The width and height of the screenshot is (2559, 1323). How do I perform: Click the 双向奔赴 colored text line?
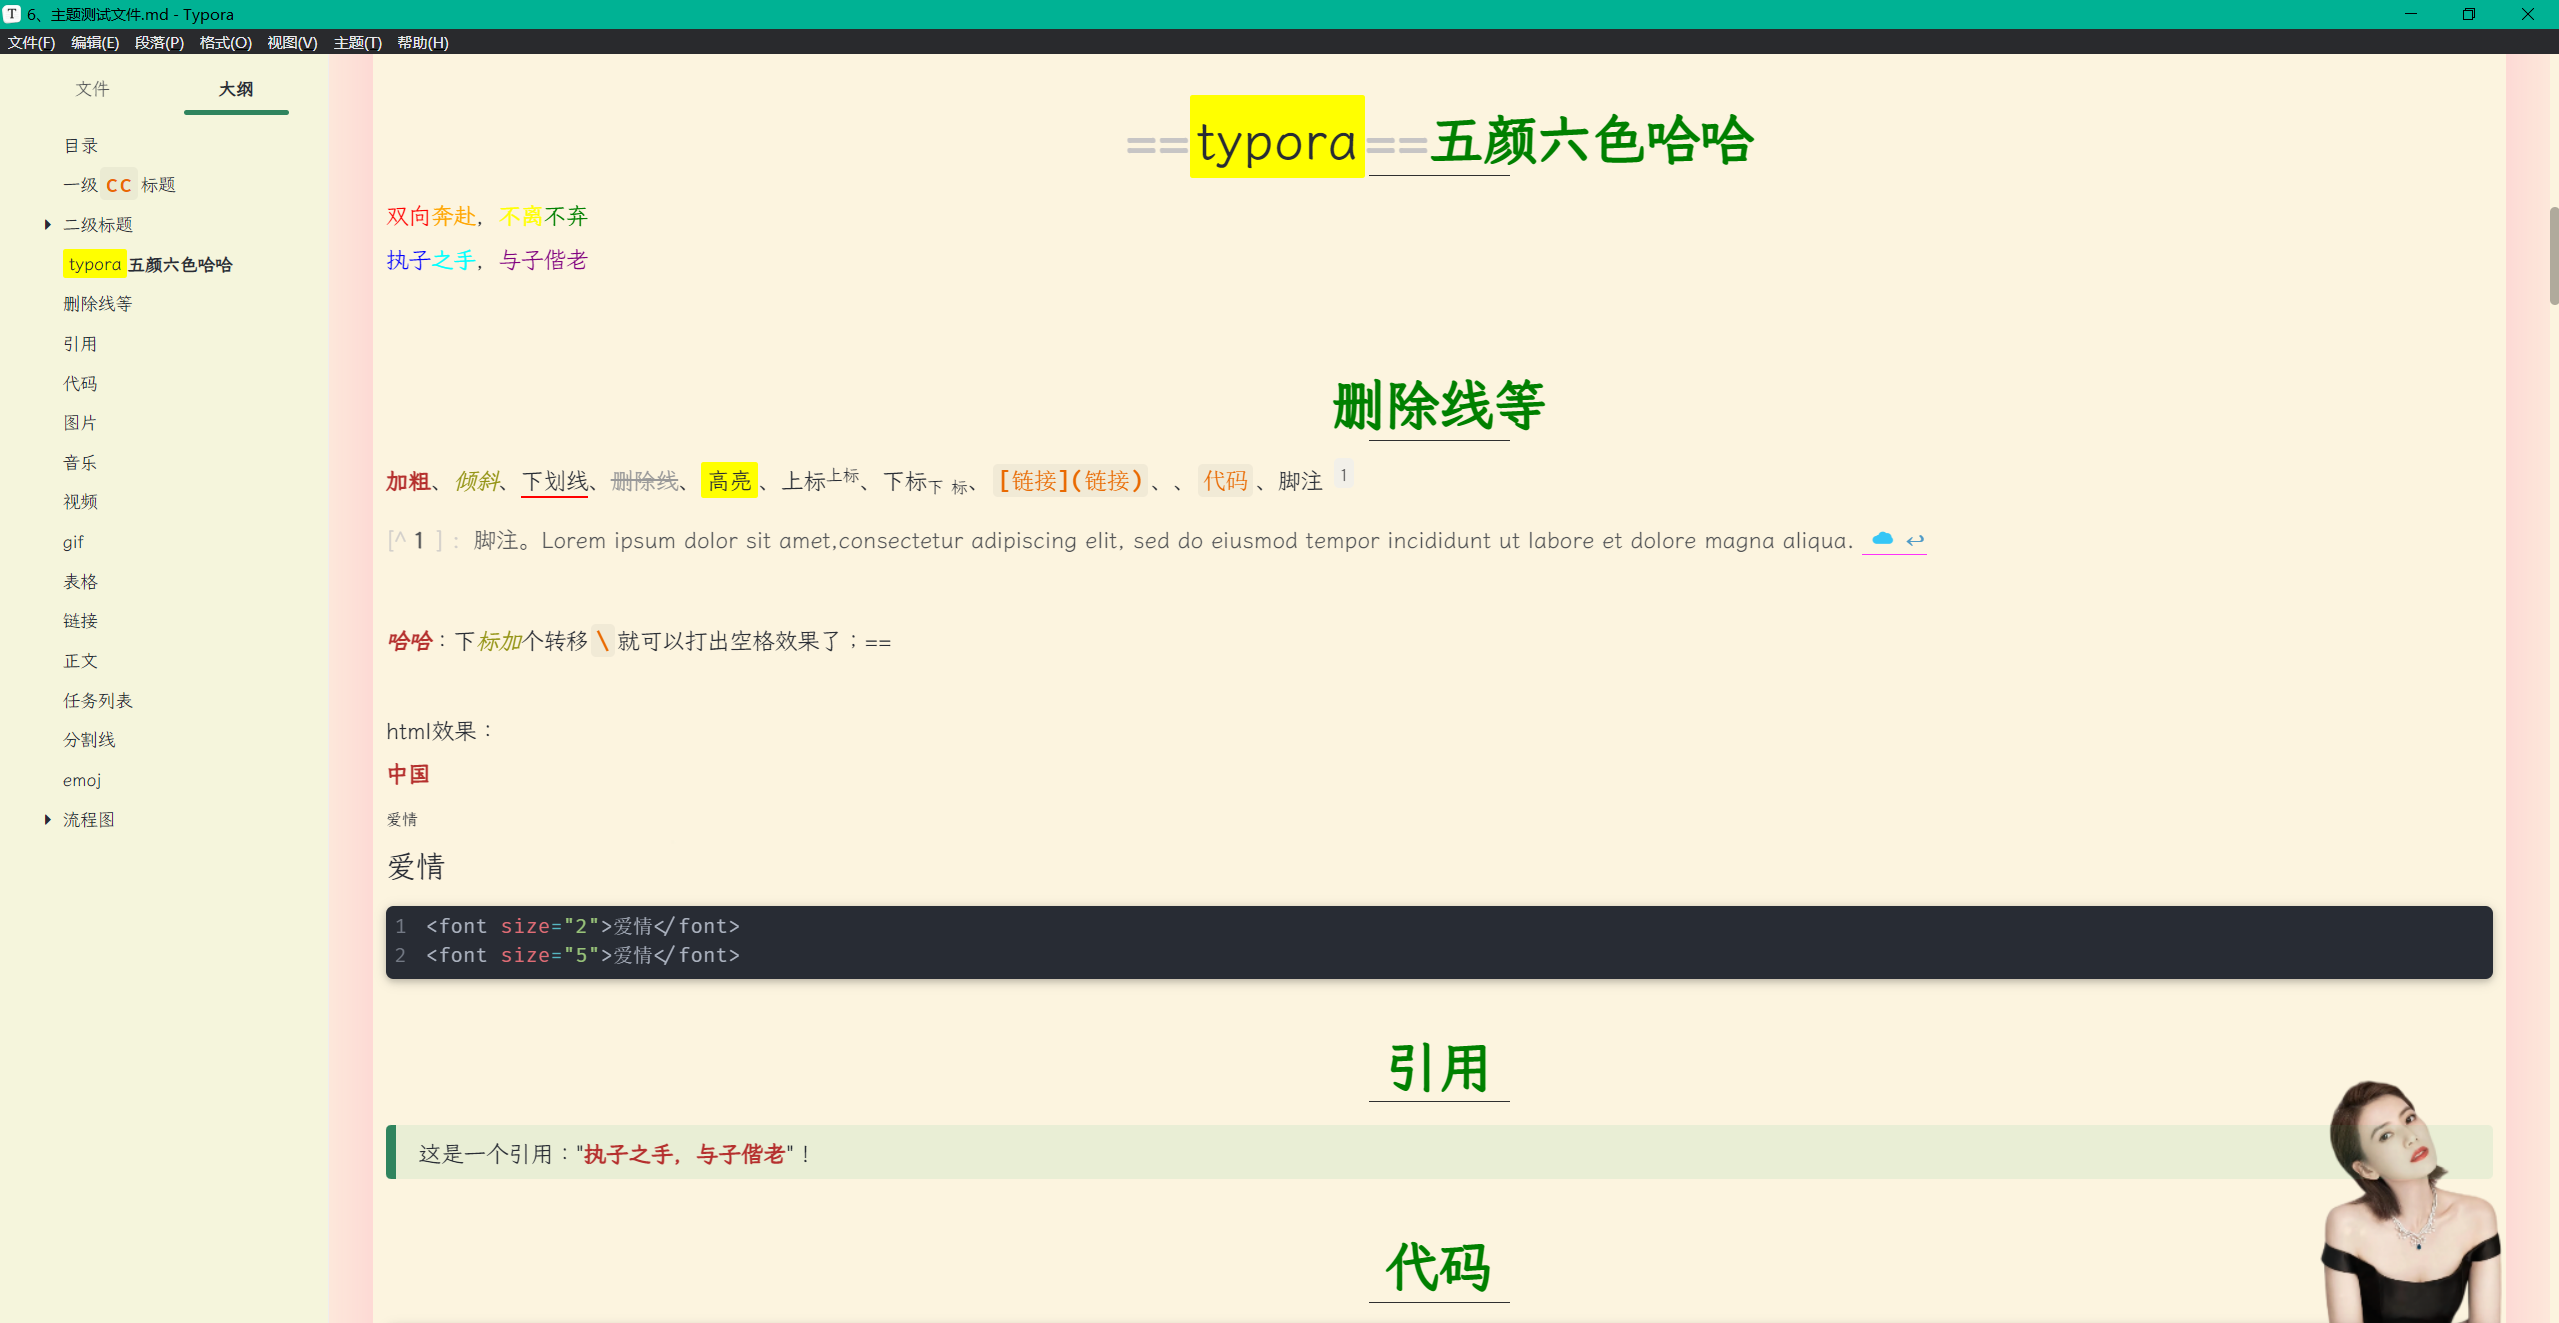(487, 216)
